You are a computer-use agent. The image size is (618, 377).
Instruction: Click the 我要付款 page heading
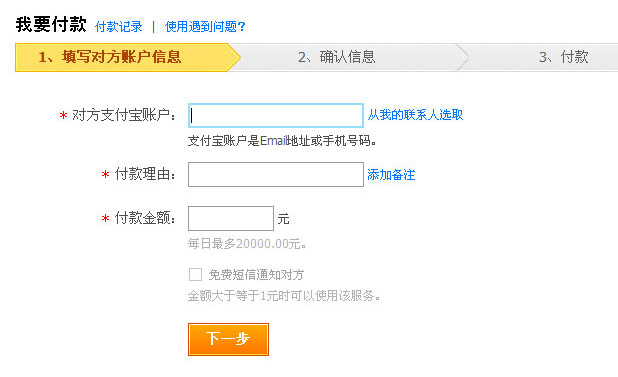[51, 24]
